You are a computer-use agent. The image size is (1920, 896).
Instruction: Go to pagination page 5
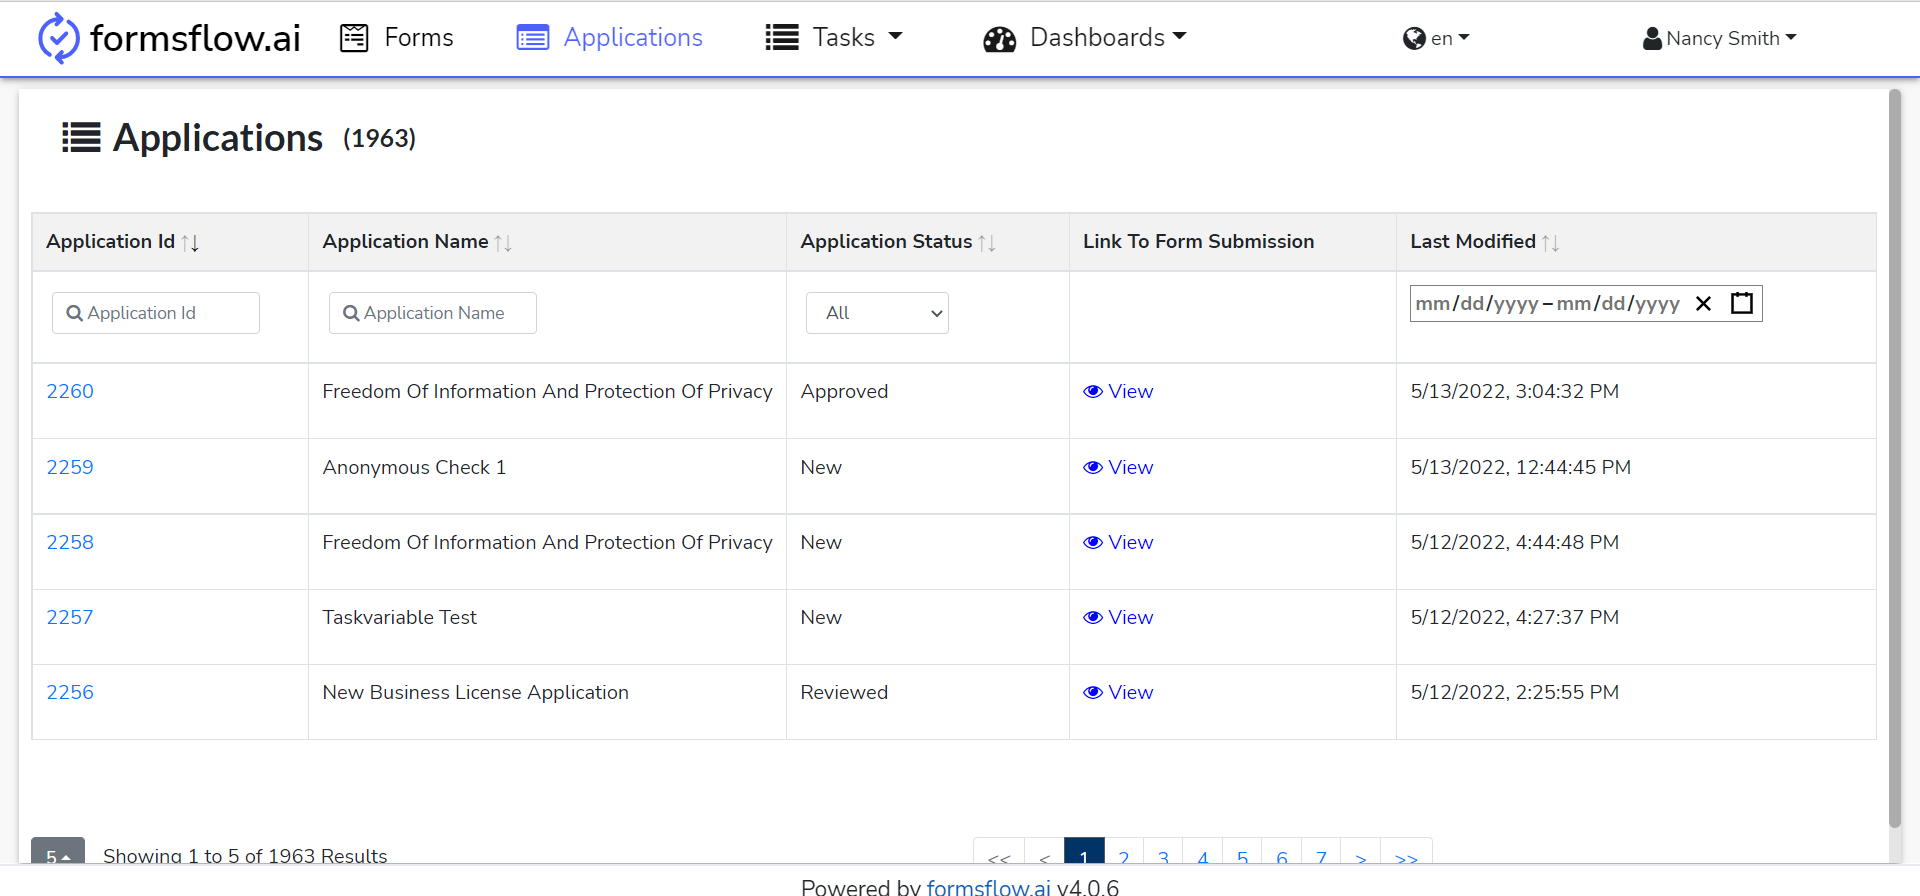pos(1242,852)
